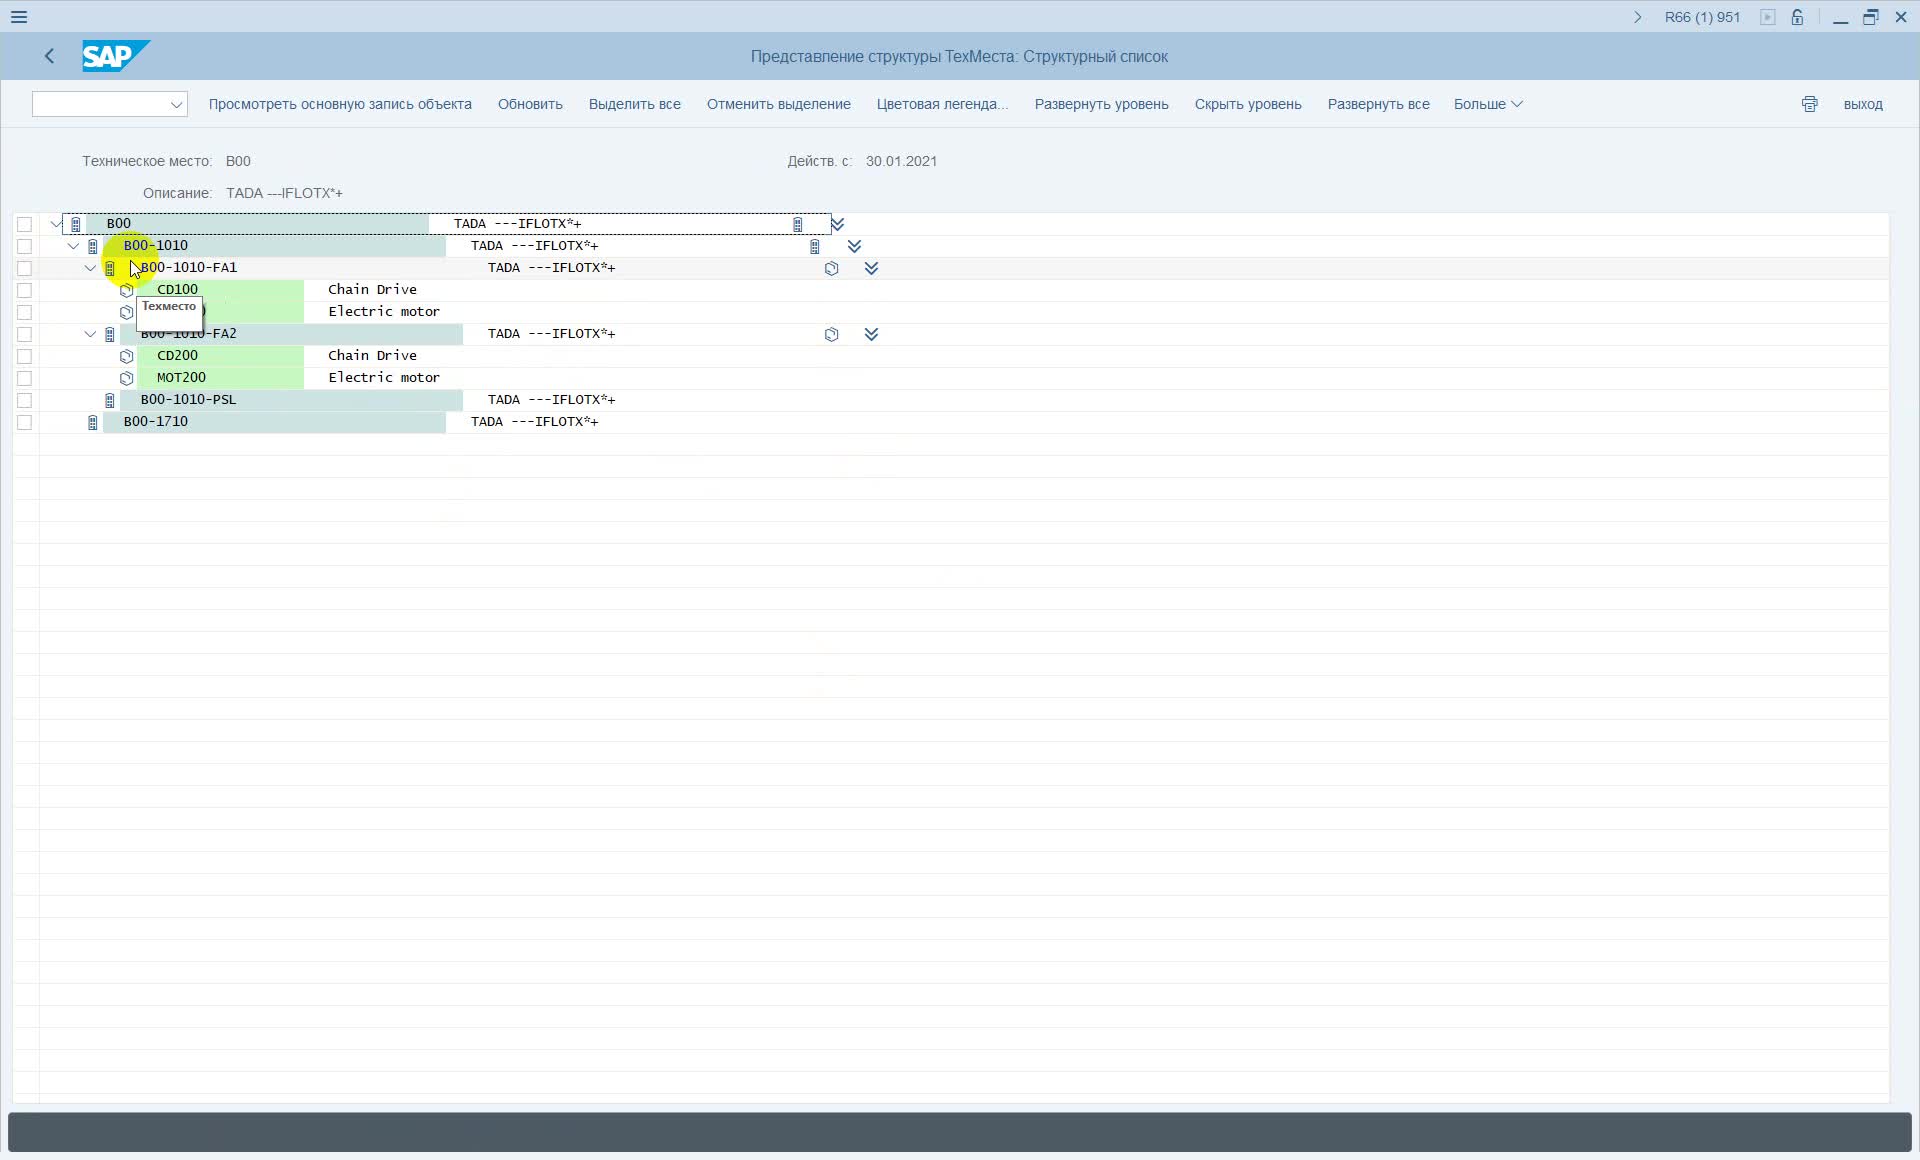Click the play session icon near R66
Viewport: 1920px width, 1160px height.
[1768, 17]
